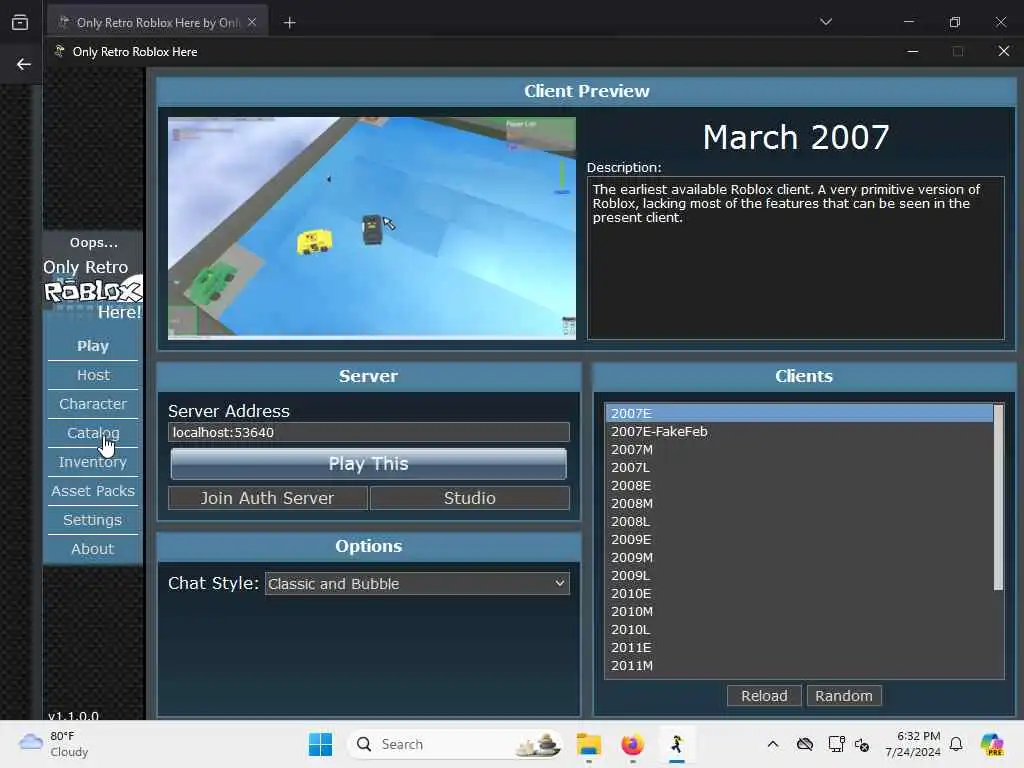Select the 2010M client
The height and width of the screenshot is (768, 1024).
tap(799, 611)
